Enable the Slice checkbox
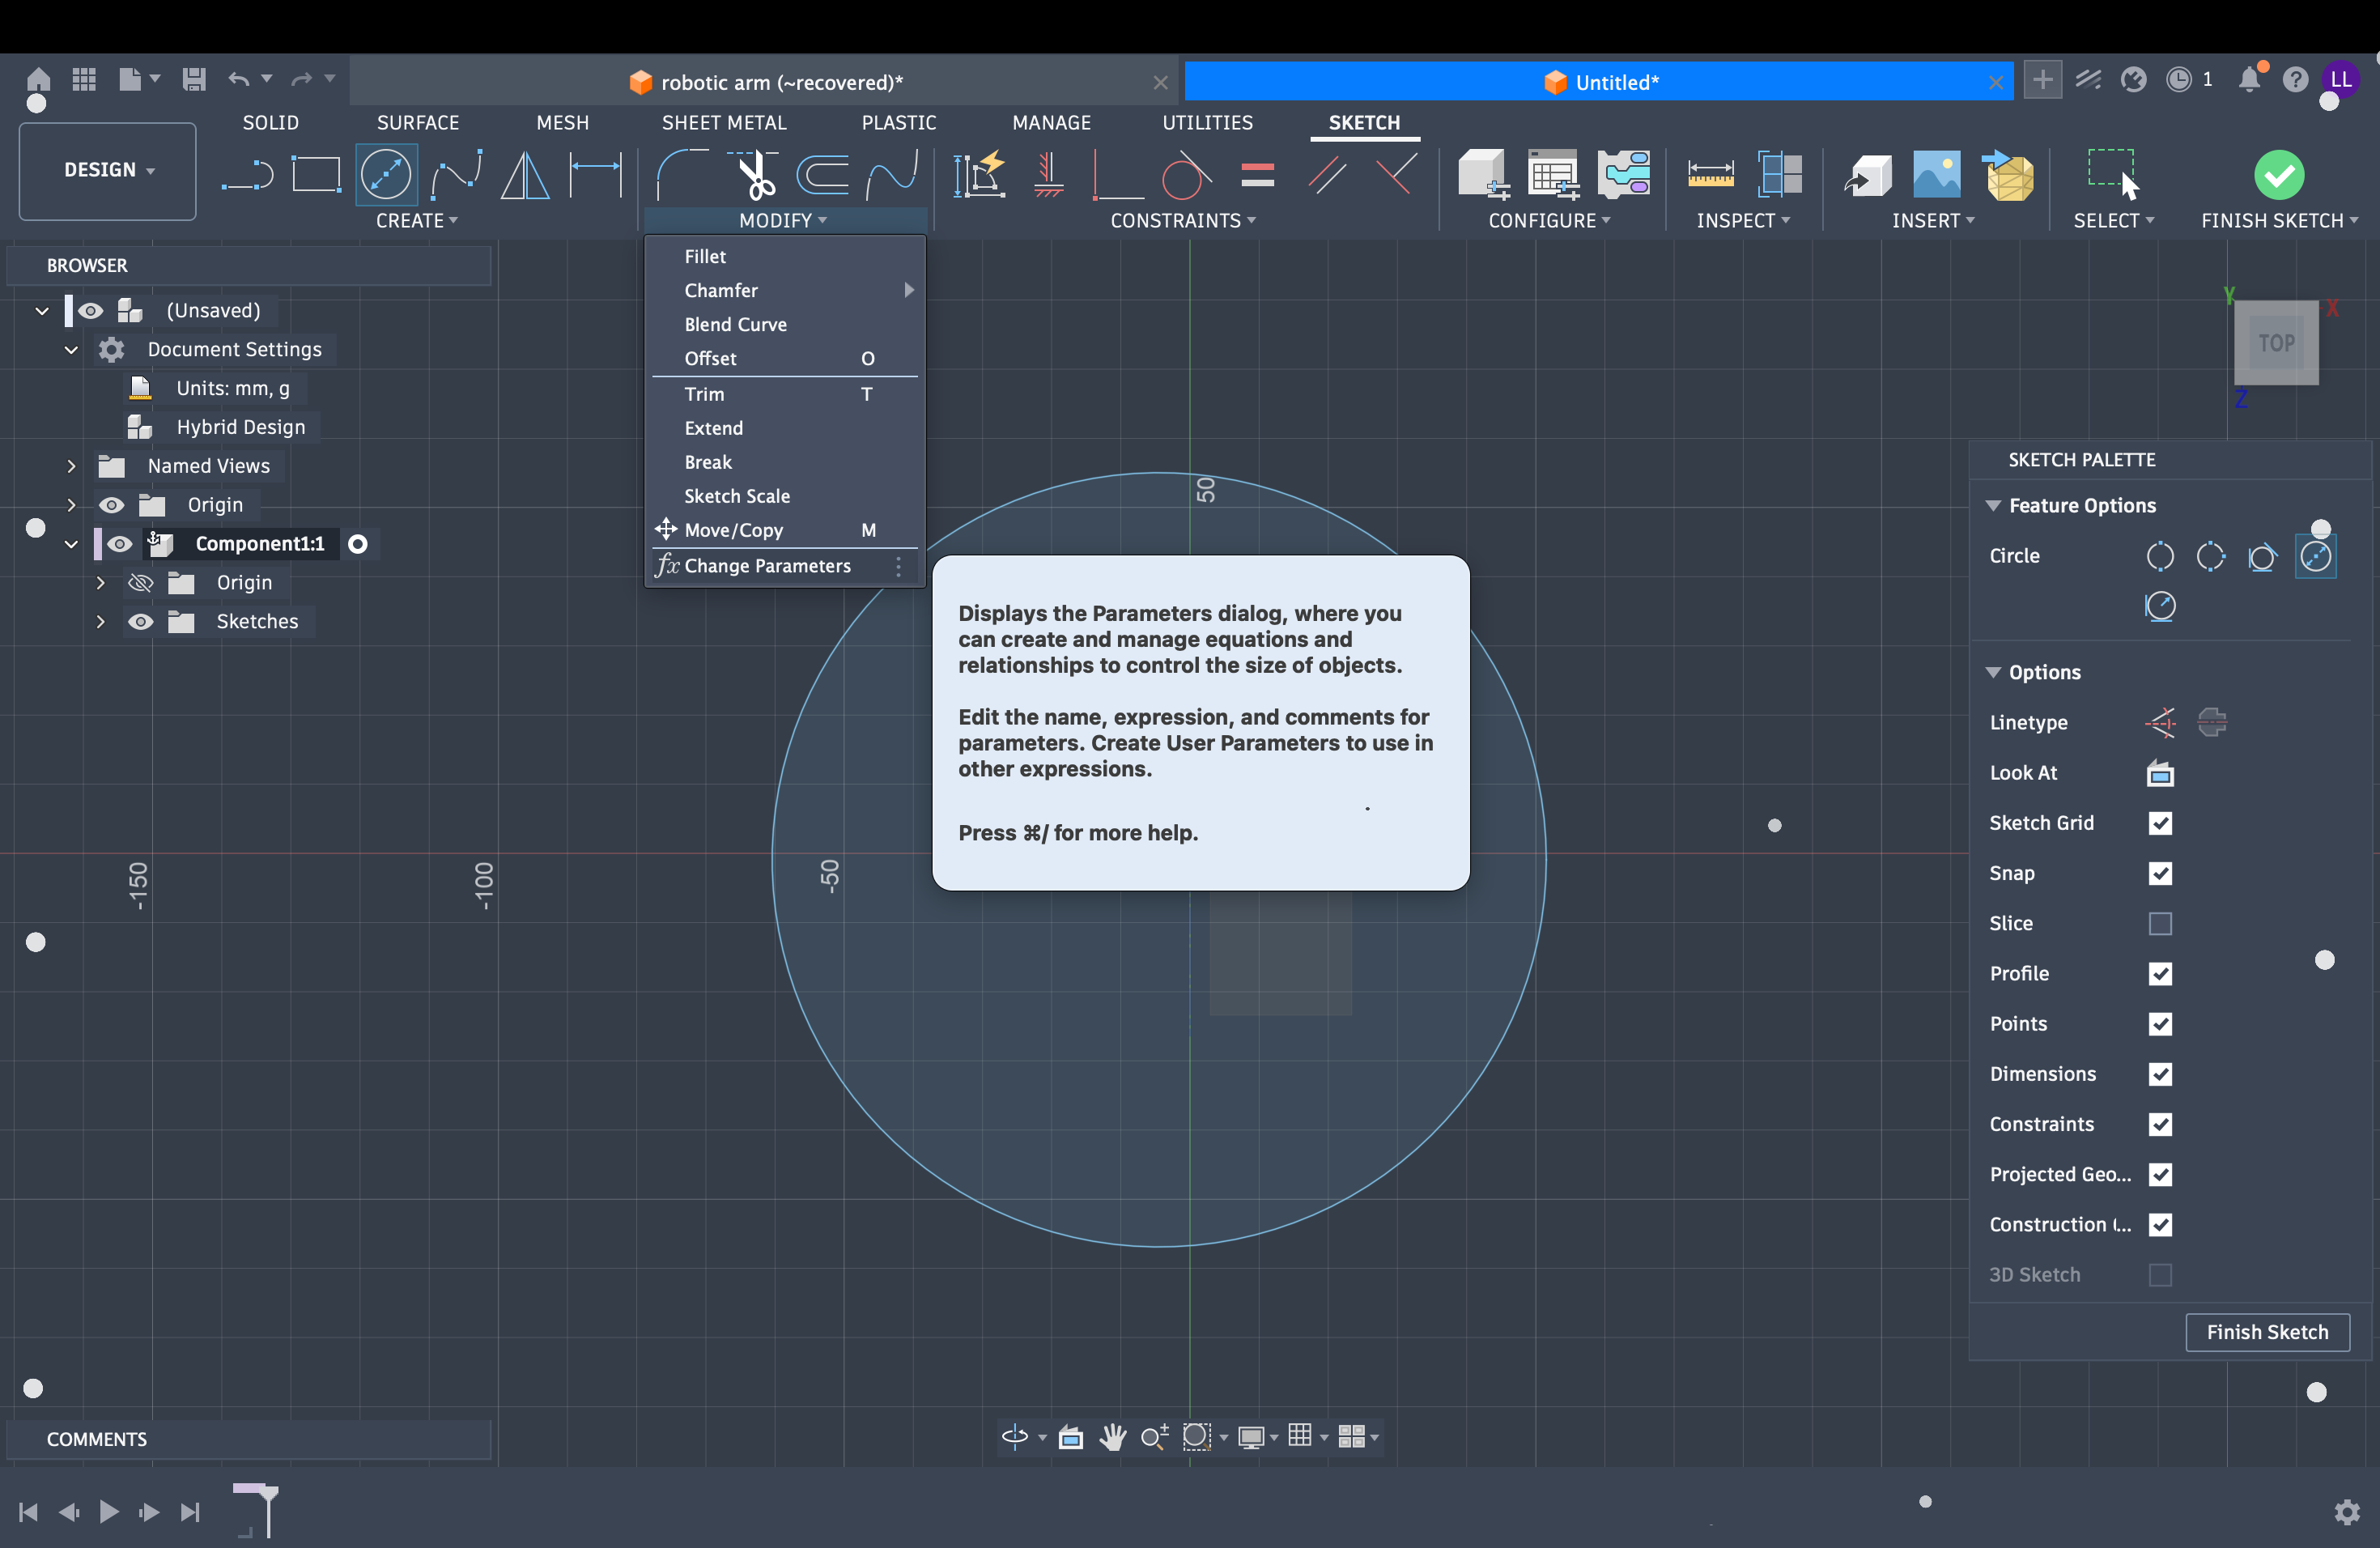The height and width of the screenshot is (1548, 2380). pyautogui.click(x=2160, y=923)
